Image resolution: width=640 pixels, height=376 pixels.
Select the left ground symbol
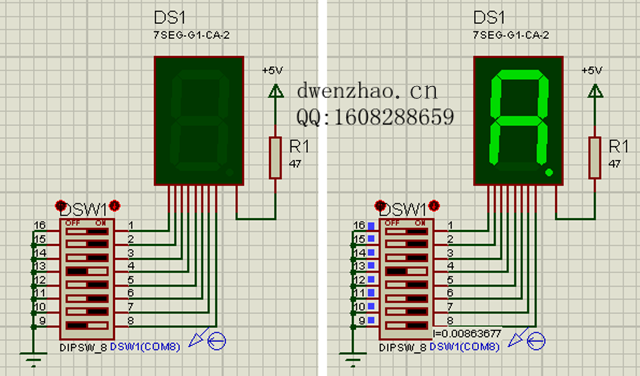33,359
